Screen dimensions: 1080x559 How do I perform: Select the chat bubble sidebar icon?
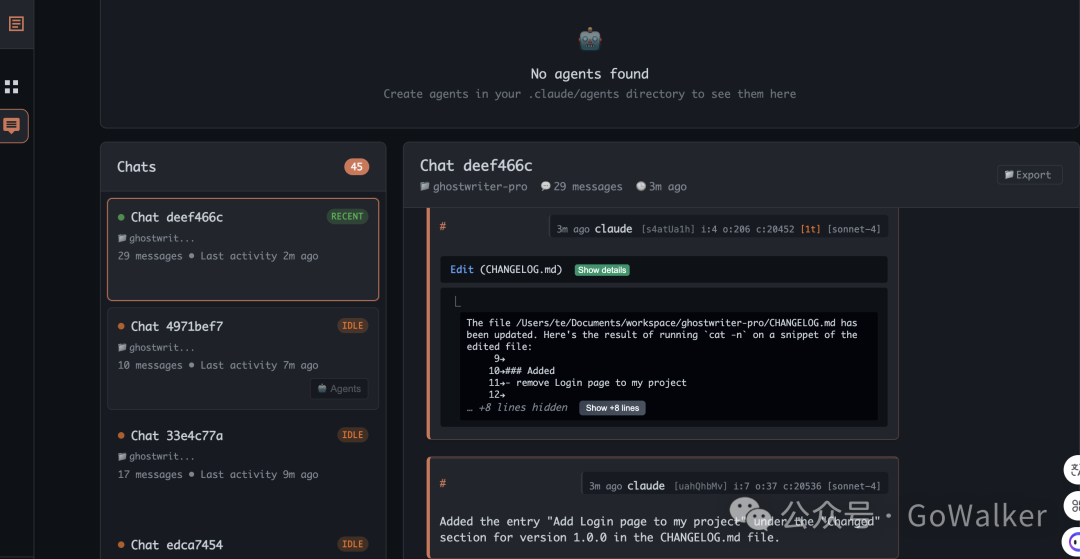[x=12, y=126]
